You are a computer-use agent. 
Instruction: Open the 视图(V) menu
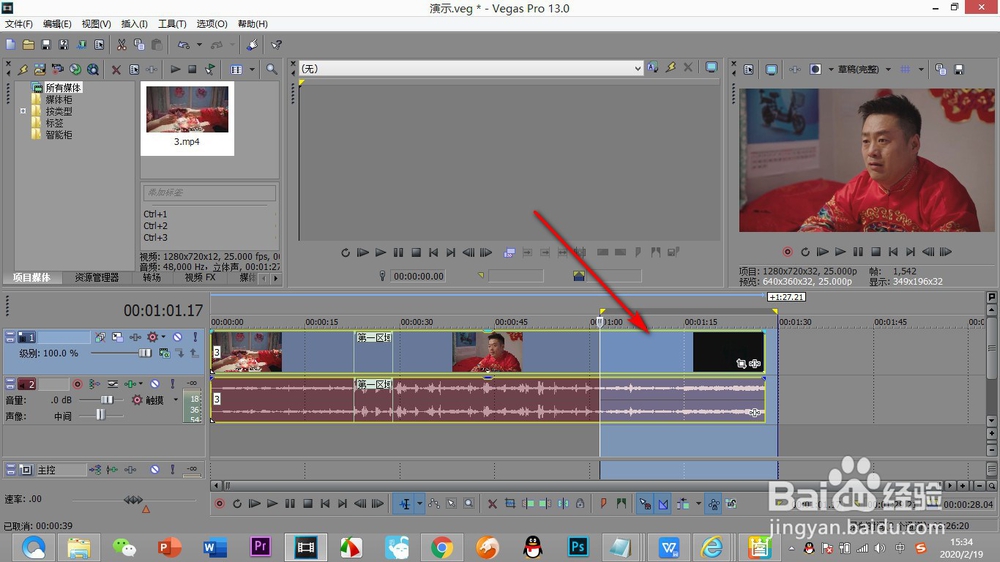point(96,24)
